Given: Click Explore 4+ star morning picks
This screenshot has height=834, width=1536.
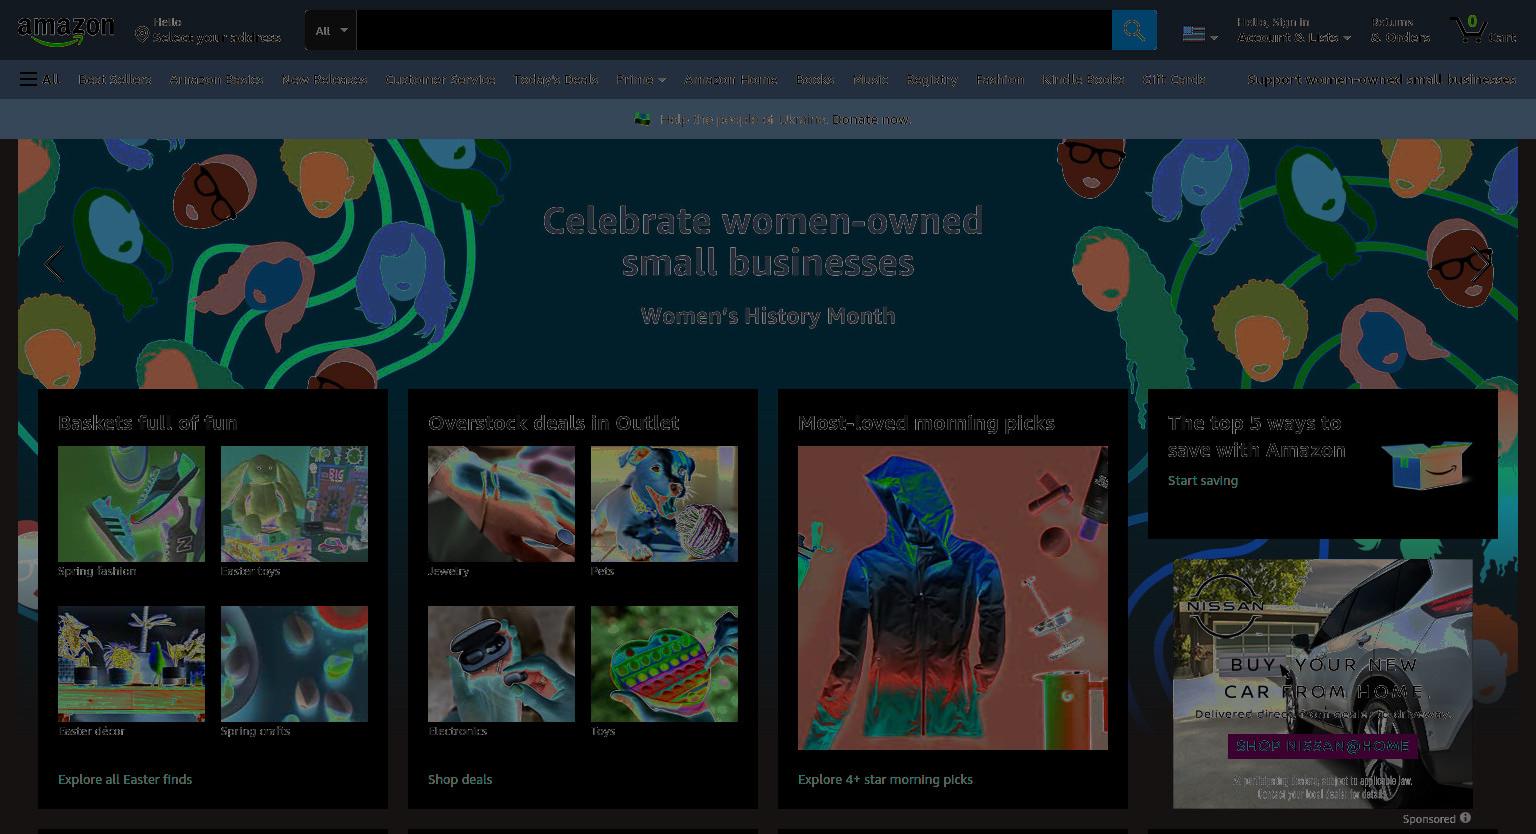Looking at the screenshot, I should [x=885, y=779].
